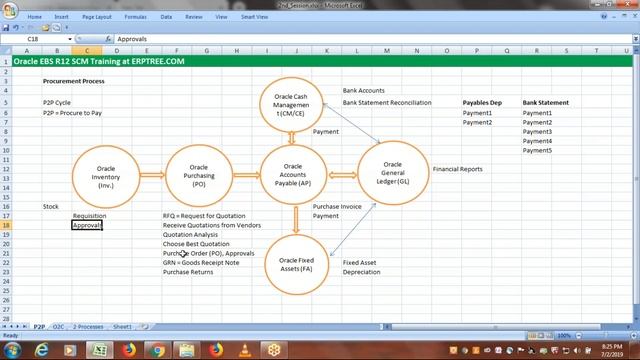
Task: Select the P2P sheet tab
Action: click(39, 327)
